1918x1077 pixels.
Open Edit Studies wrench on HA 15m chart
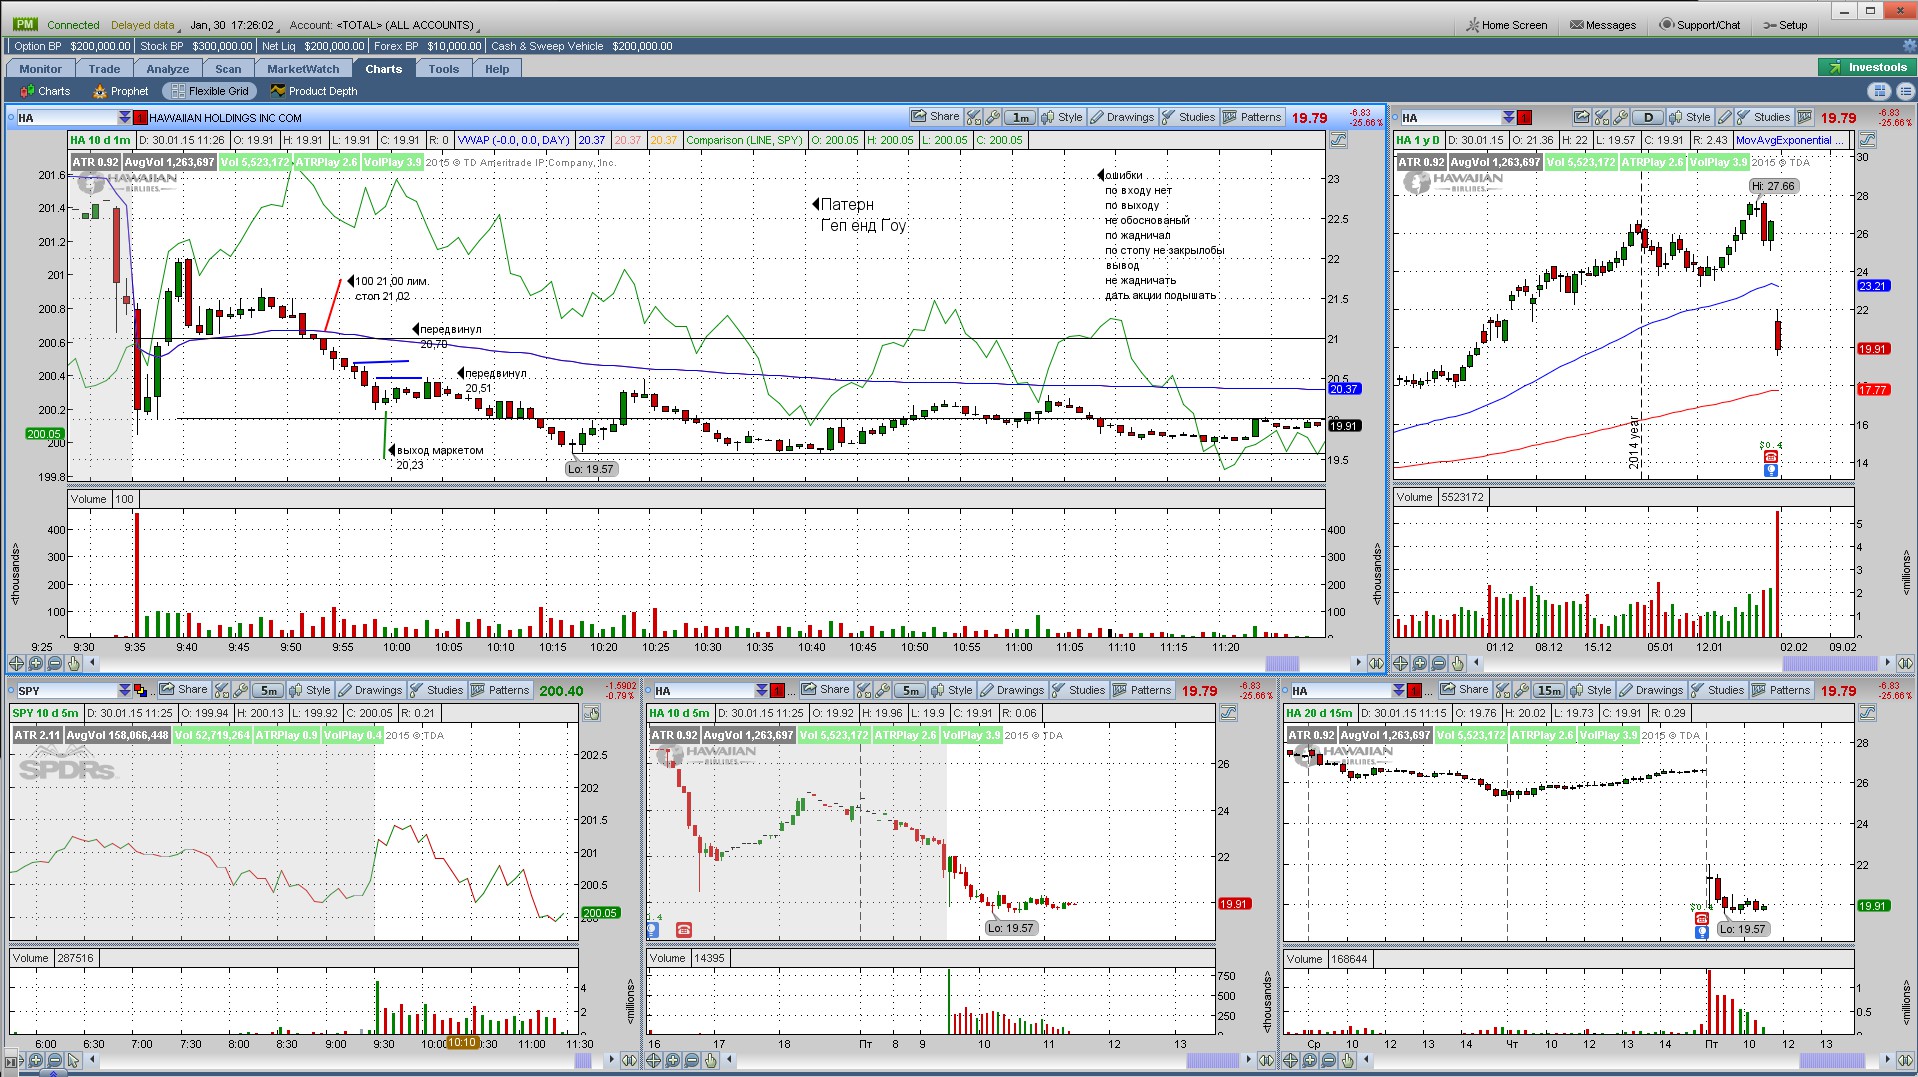1522,690
